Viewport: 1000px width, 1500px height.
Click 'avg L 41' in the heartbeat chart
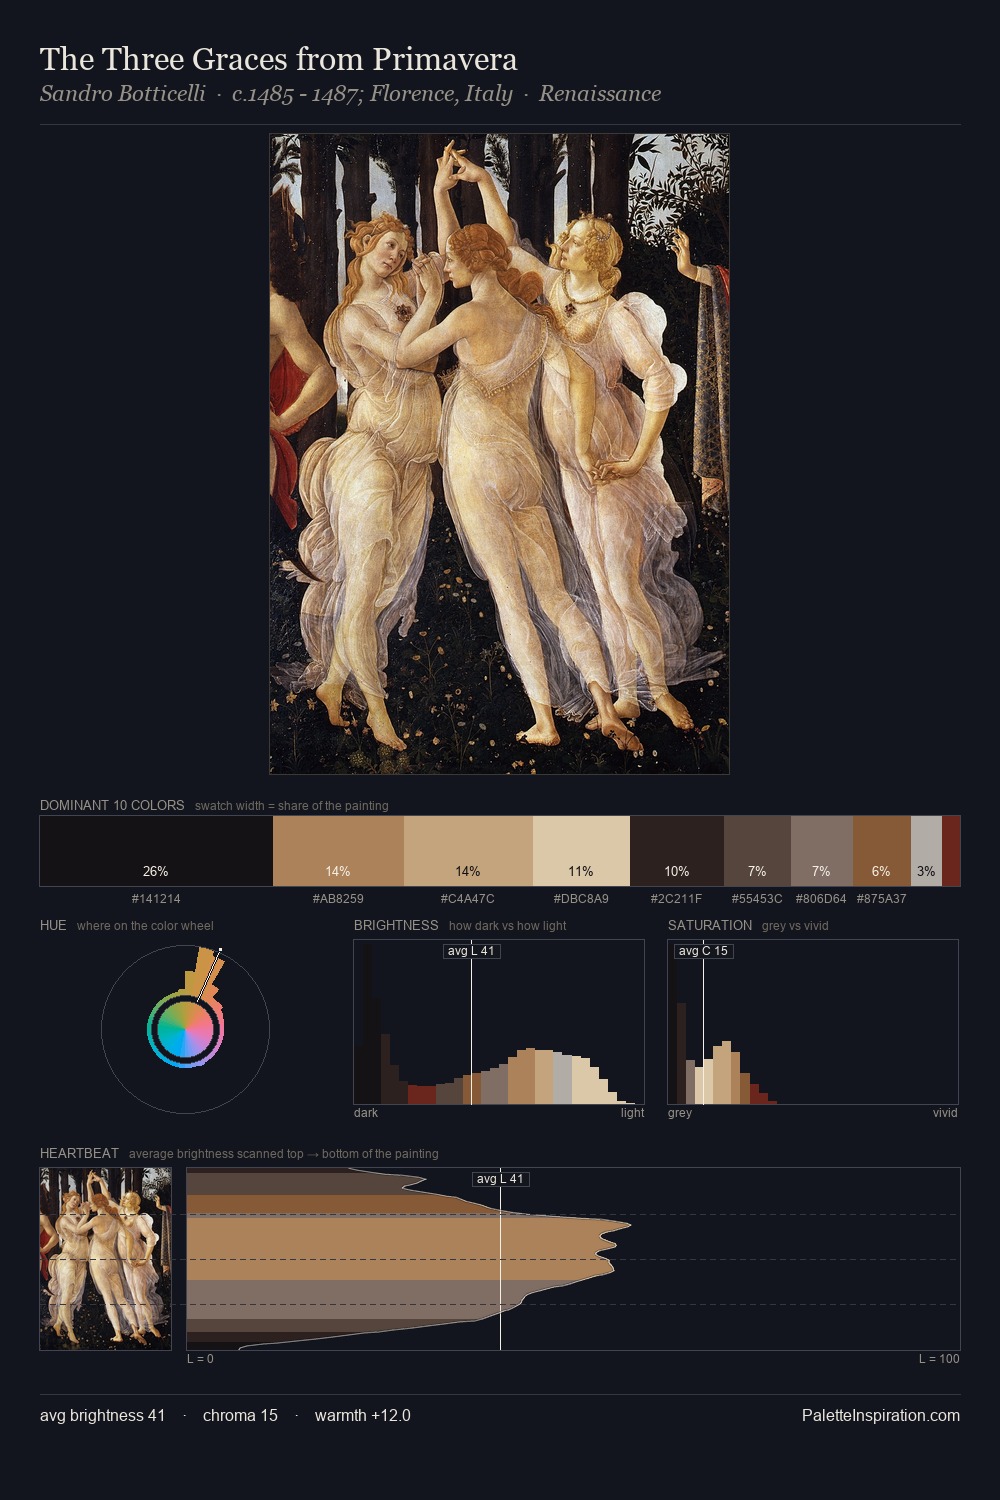coord(500,1179)
